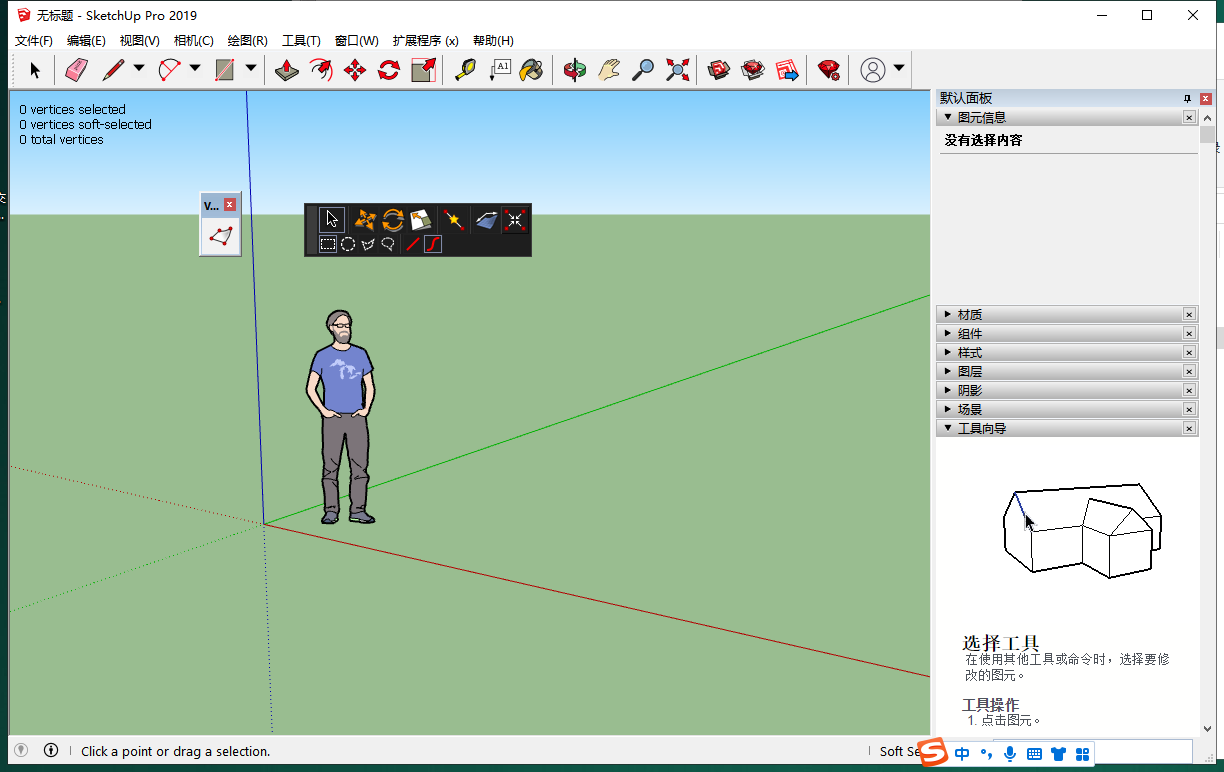This screenshot has width=1224, height=772.
Task: Close the 图元信息 panel section
Action: tap(1189, 117)
